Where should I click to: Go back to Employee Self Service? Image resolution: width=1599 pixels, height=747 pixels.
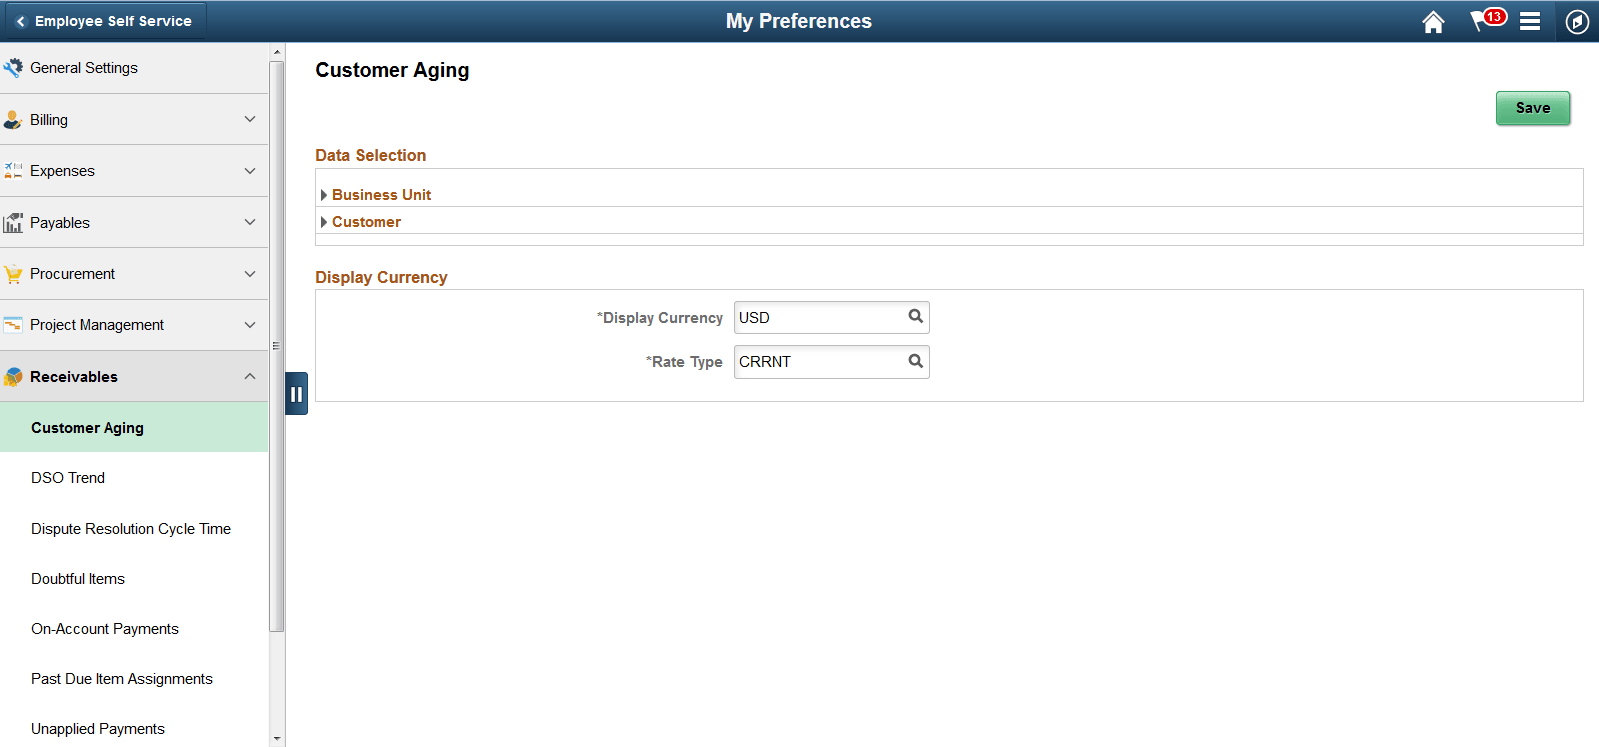tap(103, 20)
